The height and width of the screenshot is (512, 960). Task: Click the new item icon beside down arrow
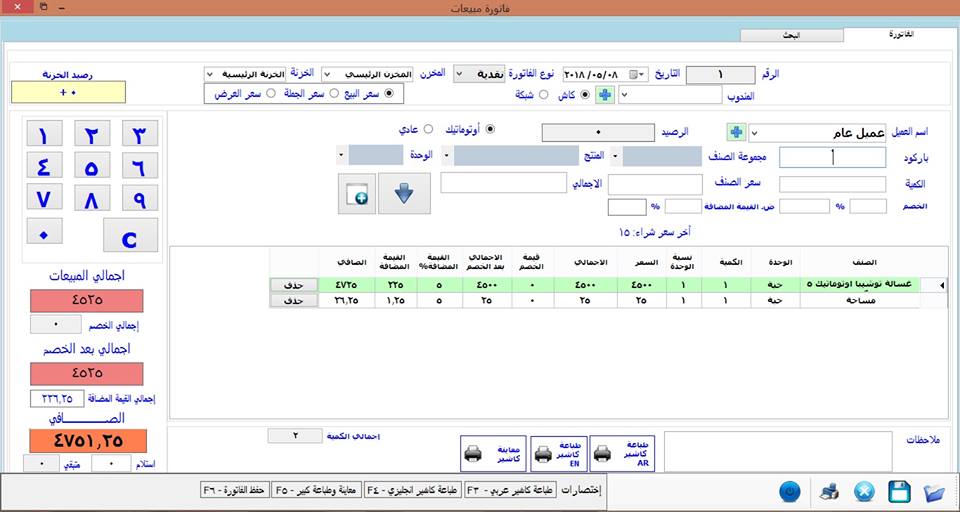coord(356,194)
